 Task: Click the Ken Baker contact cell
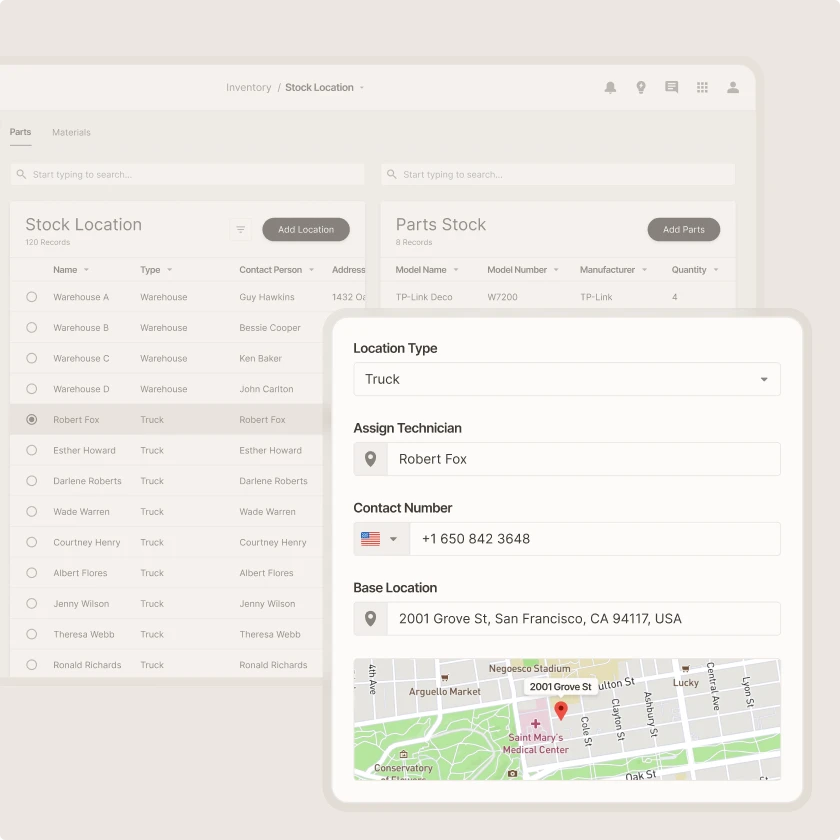[260, 358]
